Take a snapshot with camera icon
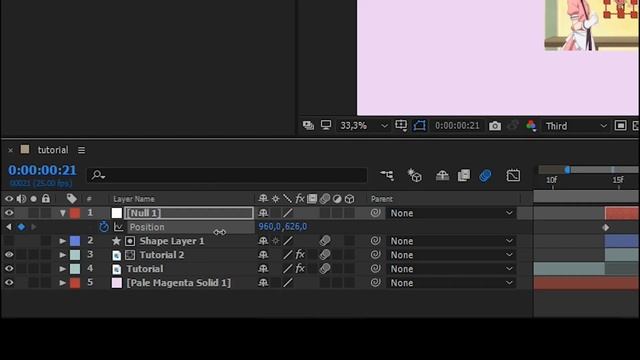 [495, 126]
